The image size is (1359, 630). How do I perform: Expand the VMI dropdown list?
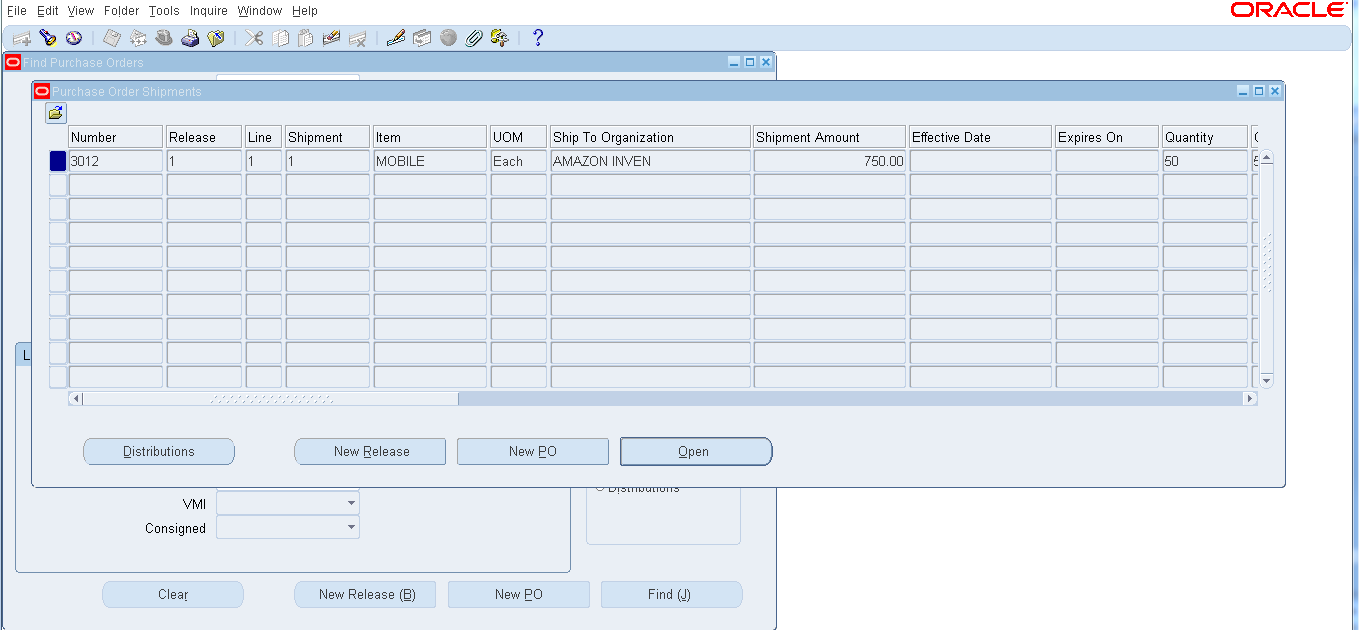351,503
